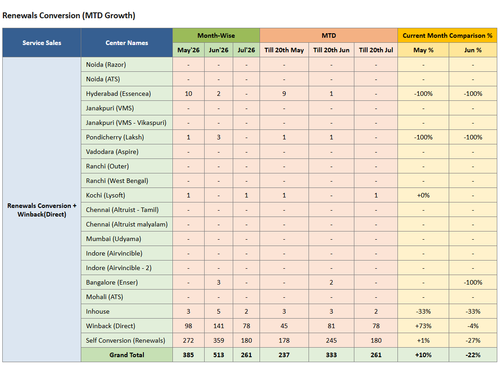Image resolution: width=500 pixels, height=365 pixels.
Task: Select Pondicherry Jun % value -100%
Action: coord(473,137)
